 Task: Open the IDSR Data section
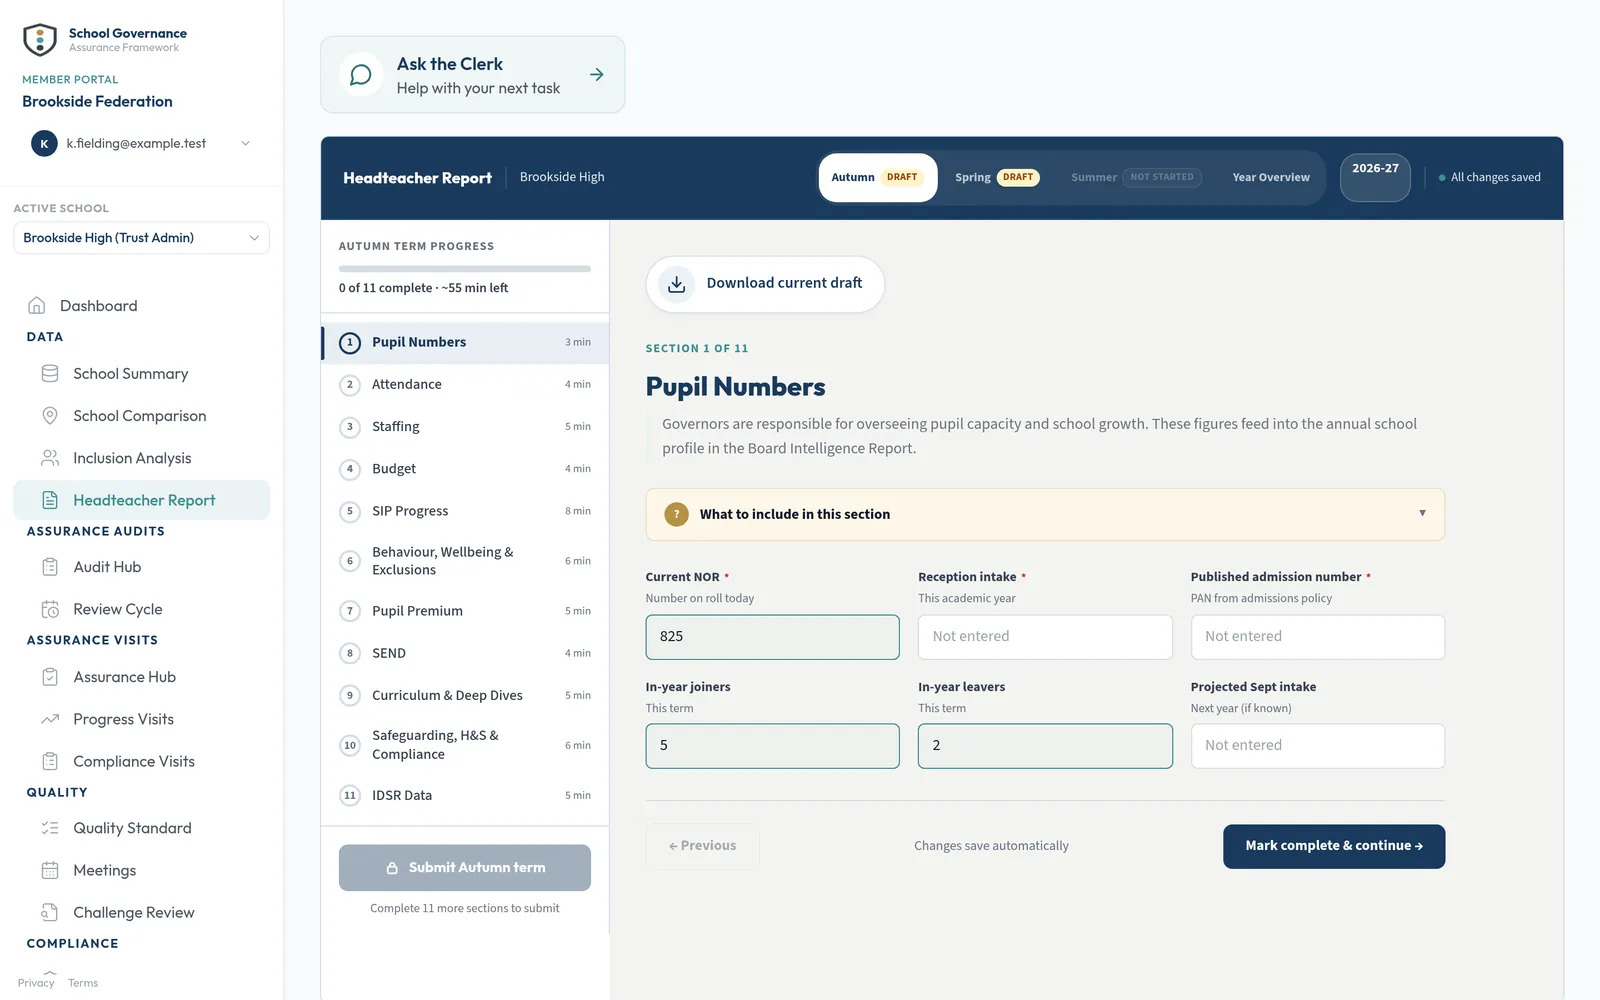coord(465,795)
